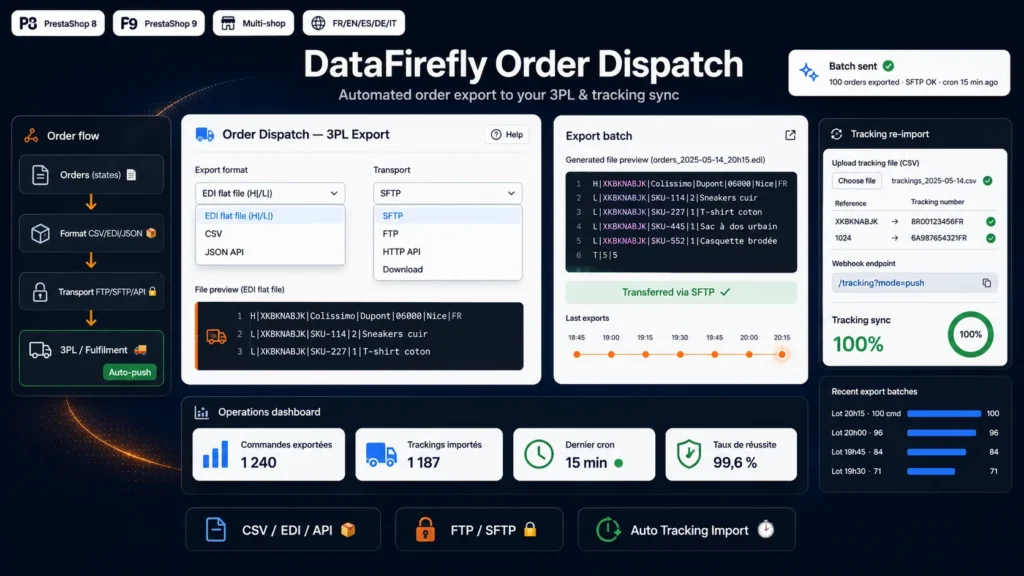Click the Auto Tracking Import feature button
Viewport: 1024px width, 576px height.
pyautogui.click(x=686, y=530)
